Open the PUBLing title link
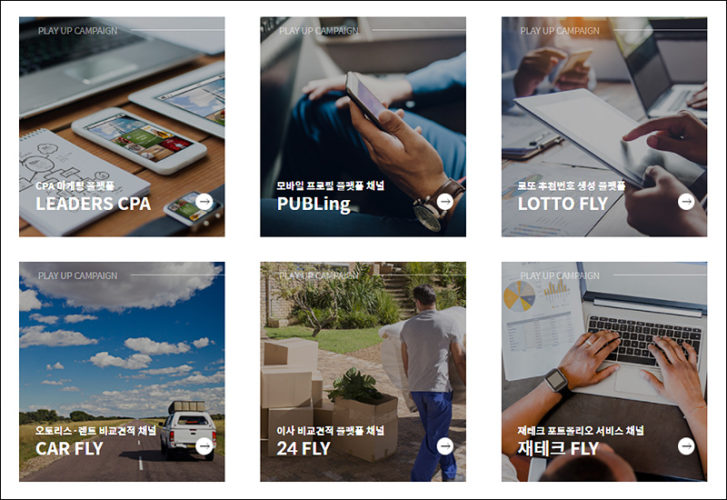 (x=313, y=204)
